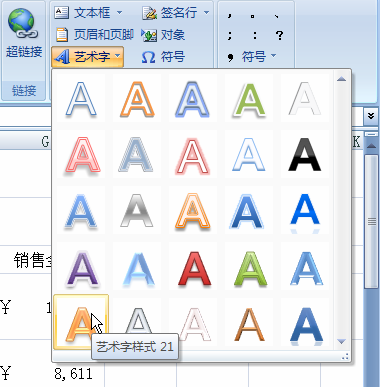380x387 pixels.
Task: Click the split box above the scrollbar
Action: click(371, 134)
